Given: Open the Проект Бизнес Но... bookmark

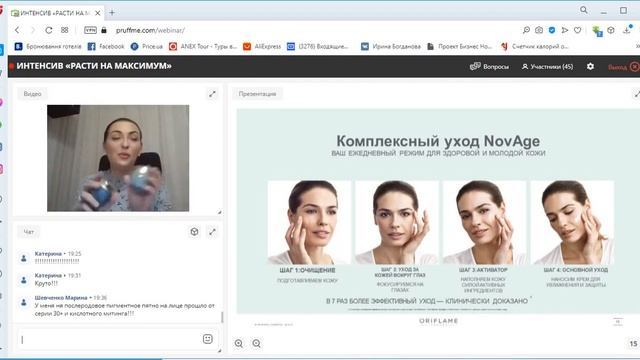Looking at the screenshot, I should coord(459,47).
